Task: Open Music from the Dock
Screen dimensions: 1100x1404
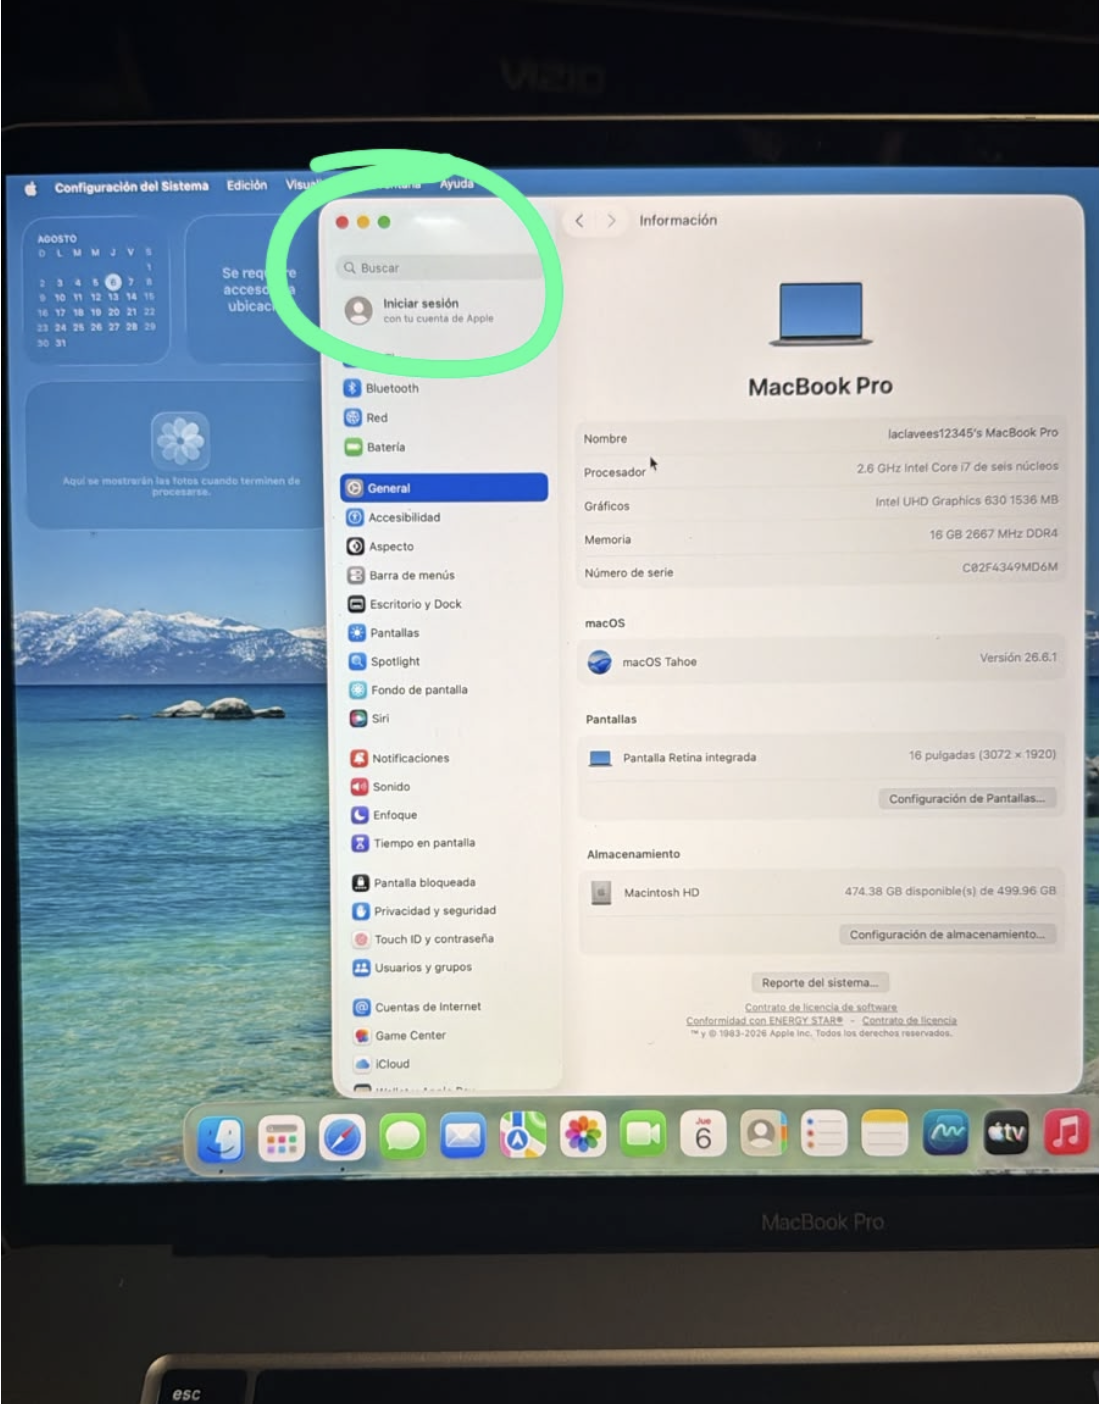Action: (1066, 1134)
